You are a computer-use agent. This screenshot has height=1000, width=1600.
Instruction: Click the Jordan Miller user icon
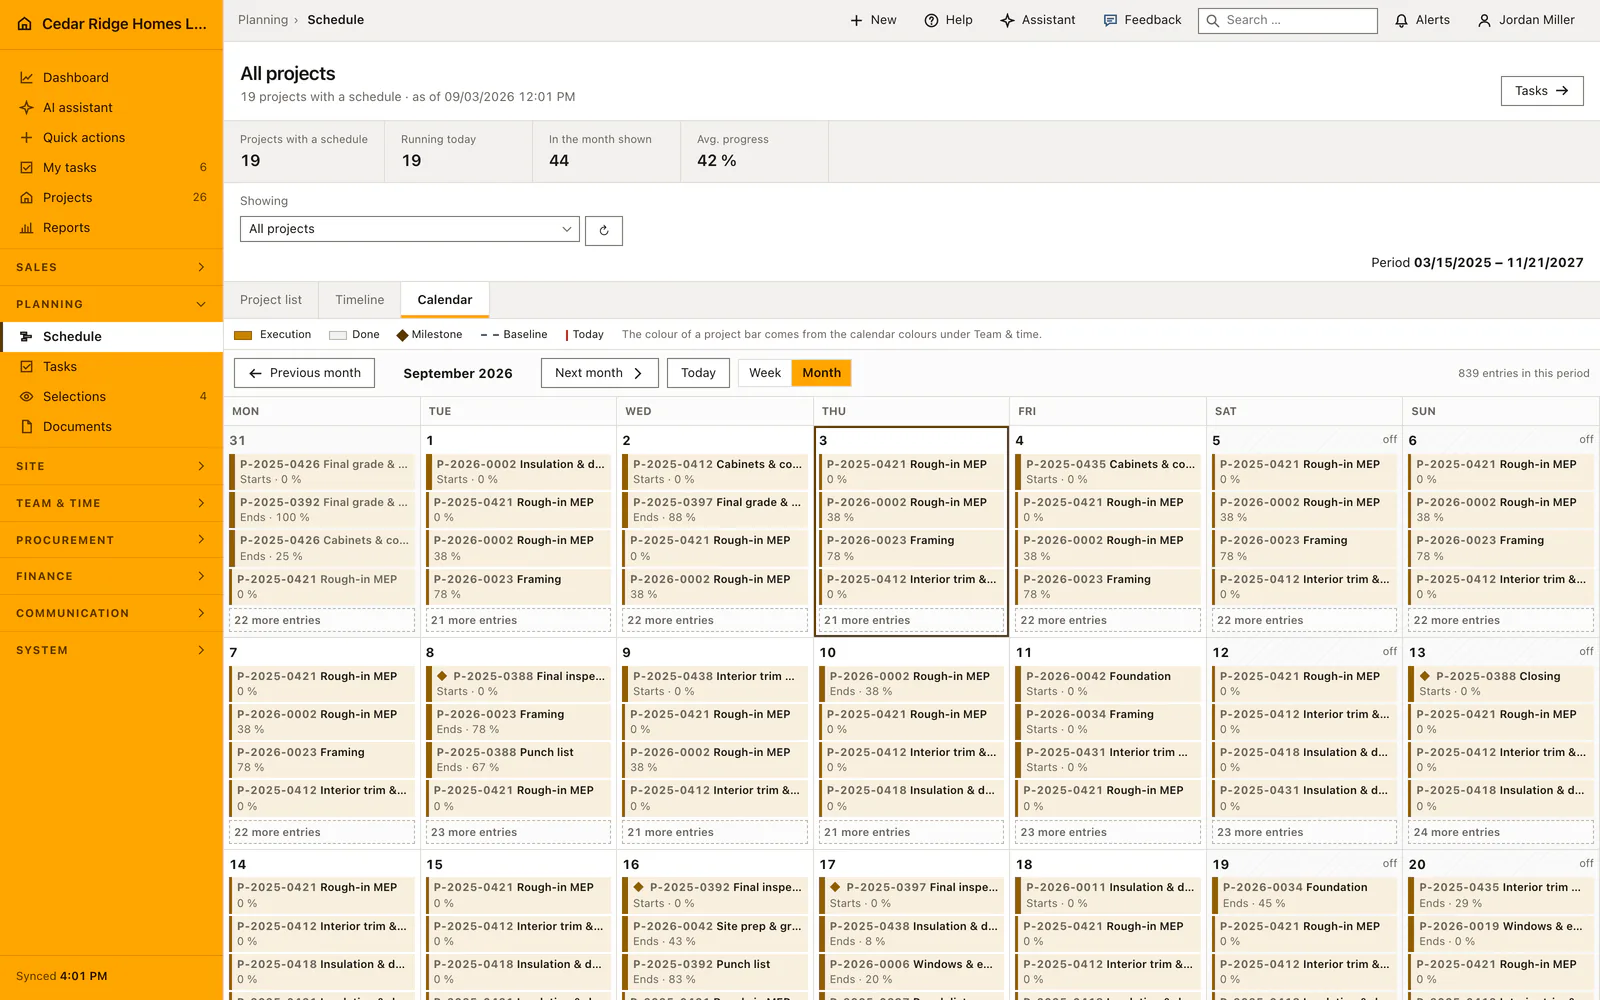tap(1484, 20)
